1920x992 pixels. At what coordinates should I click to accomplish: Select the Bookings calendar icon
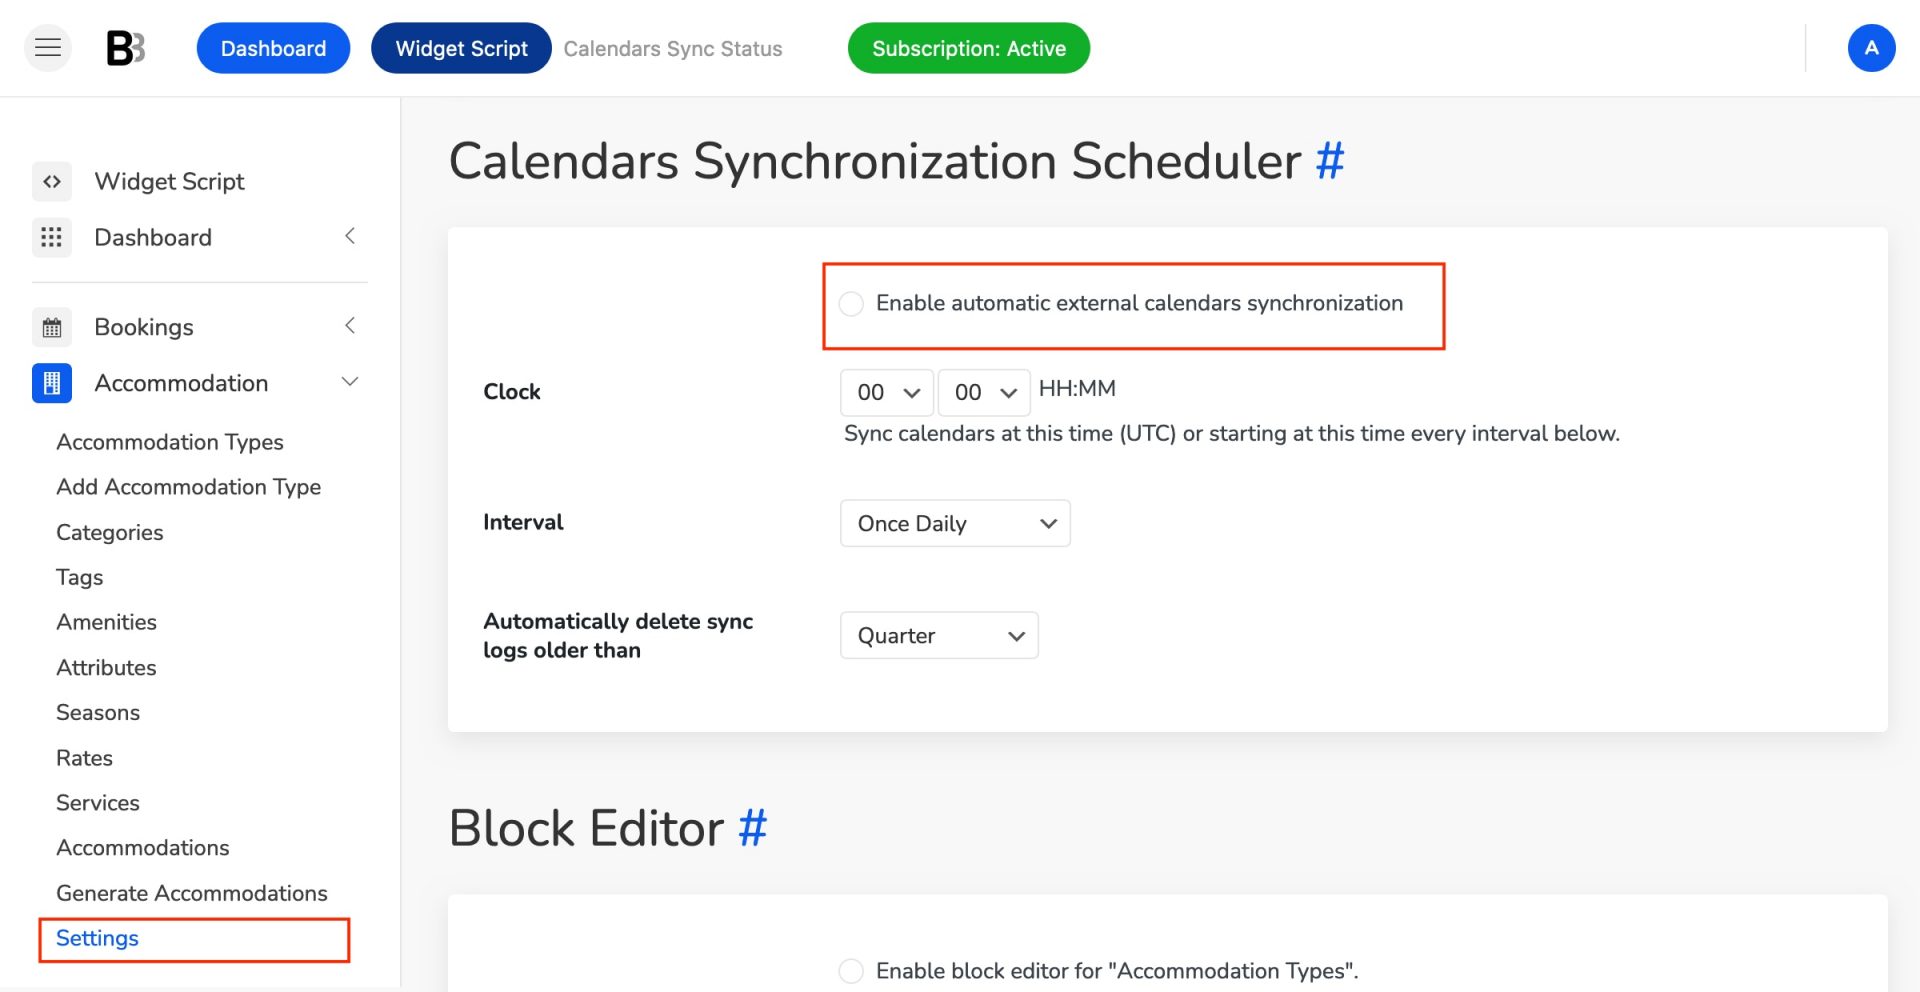pos(52,327)
